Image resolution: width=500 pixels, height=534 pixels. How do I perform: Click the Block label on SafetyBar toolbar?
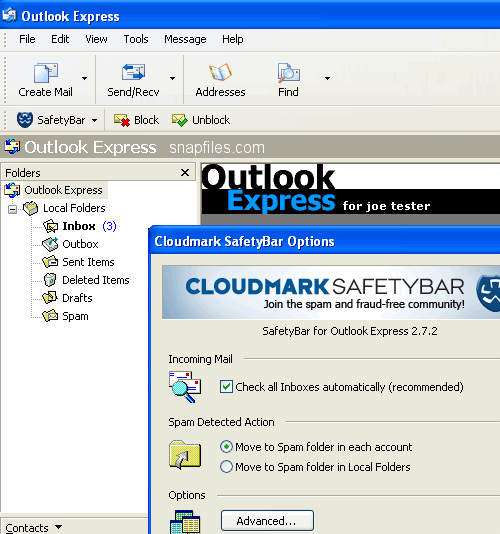pos(146,120)
